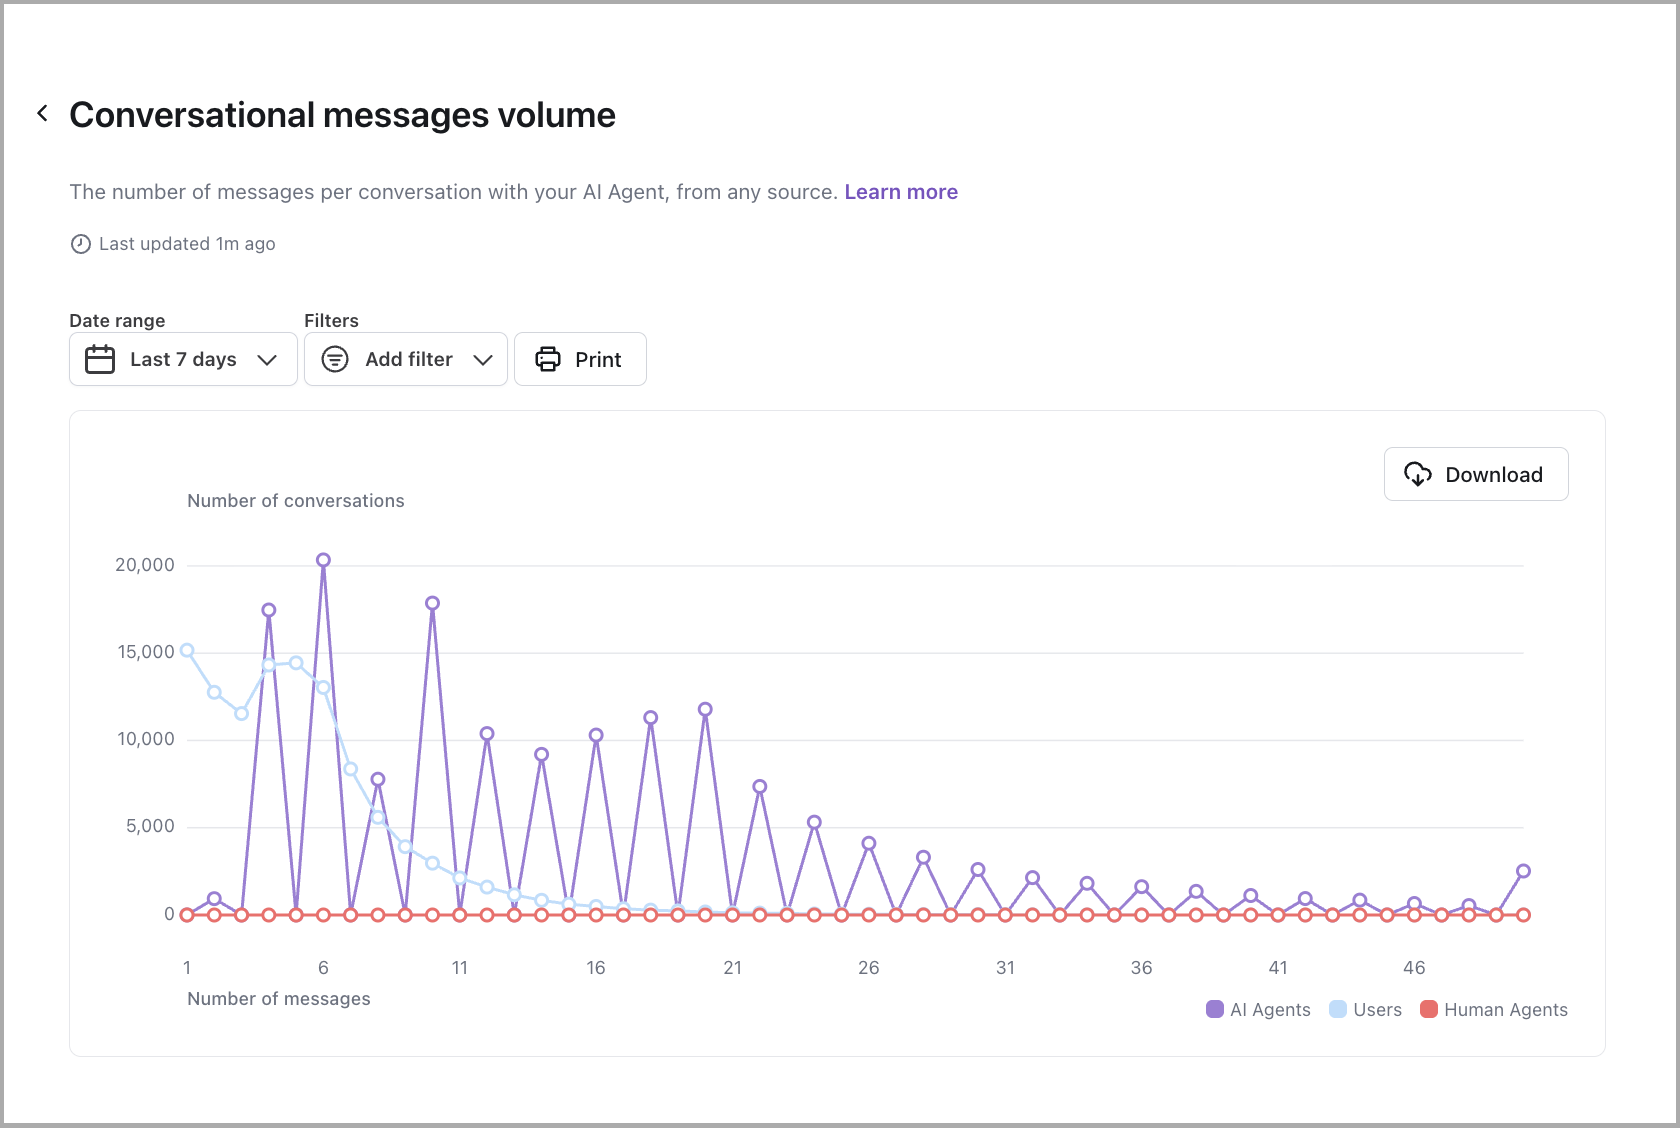
Task: Click the first Users data point at 1 message
Action: click(187, 650)
